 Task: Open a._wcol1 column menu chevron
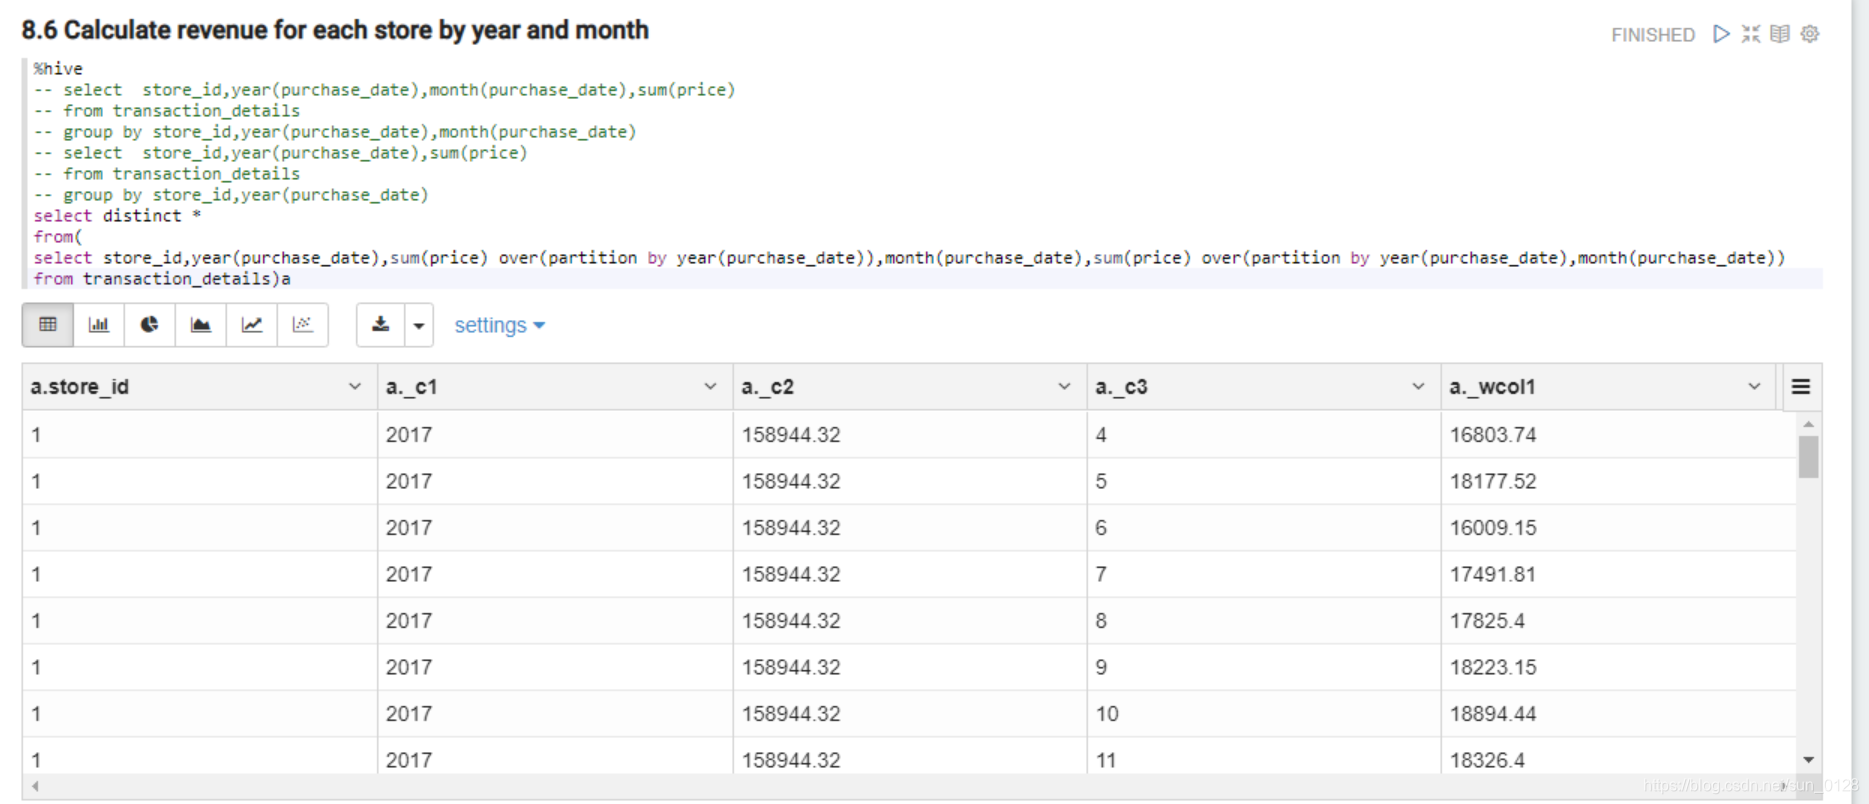click(x=1754, y=387)
